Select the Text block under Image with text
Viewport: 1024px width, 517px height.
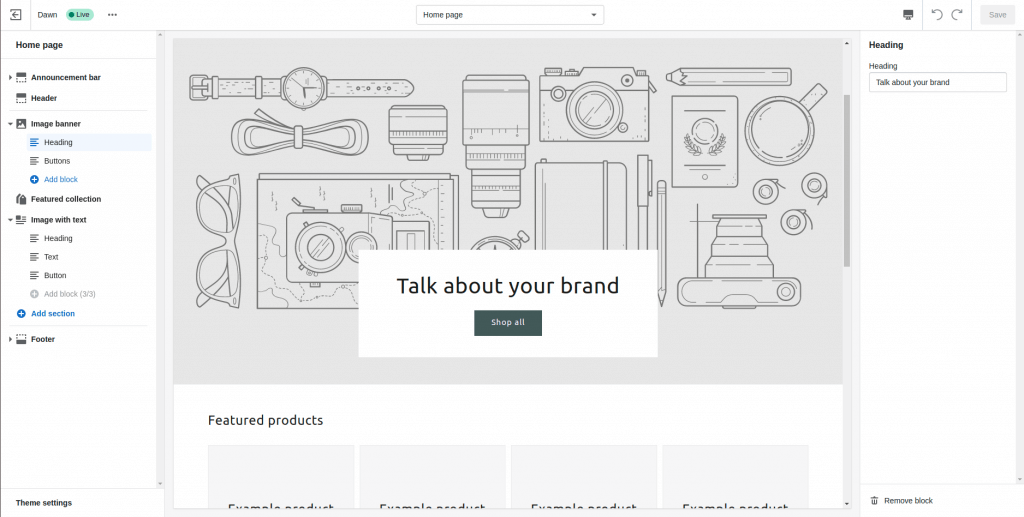89,257
